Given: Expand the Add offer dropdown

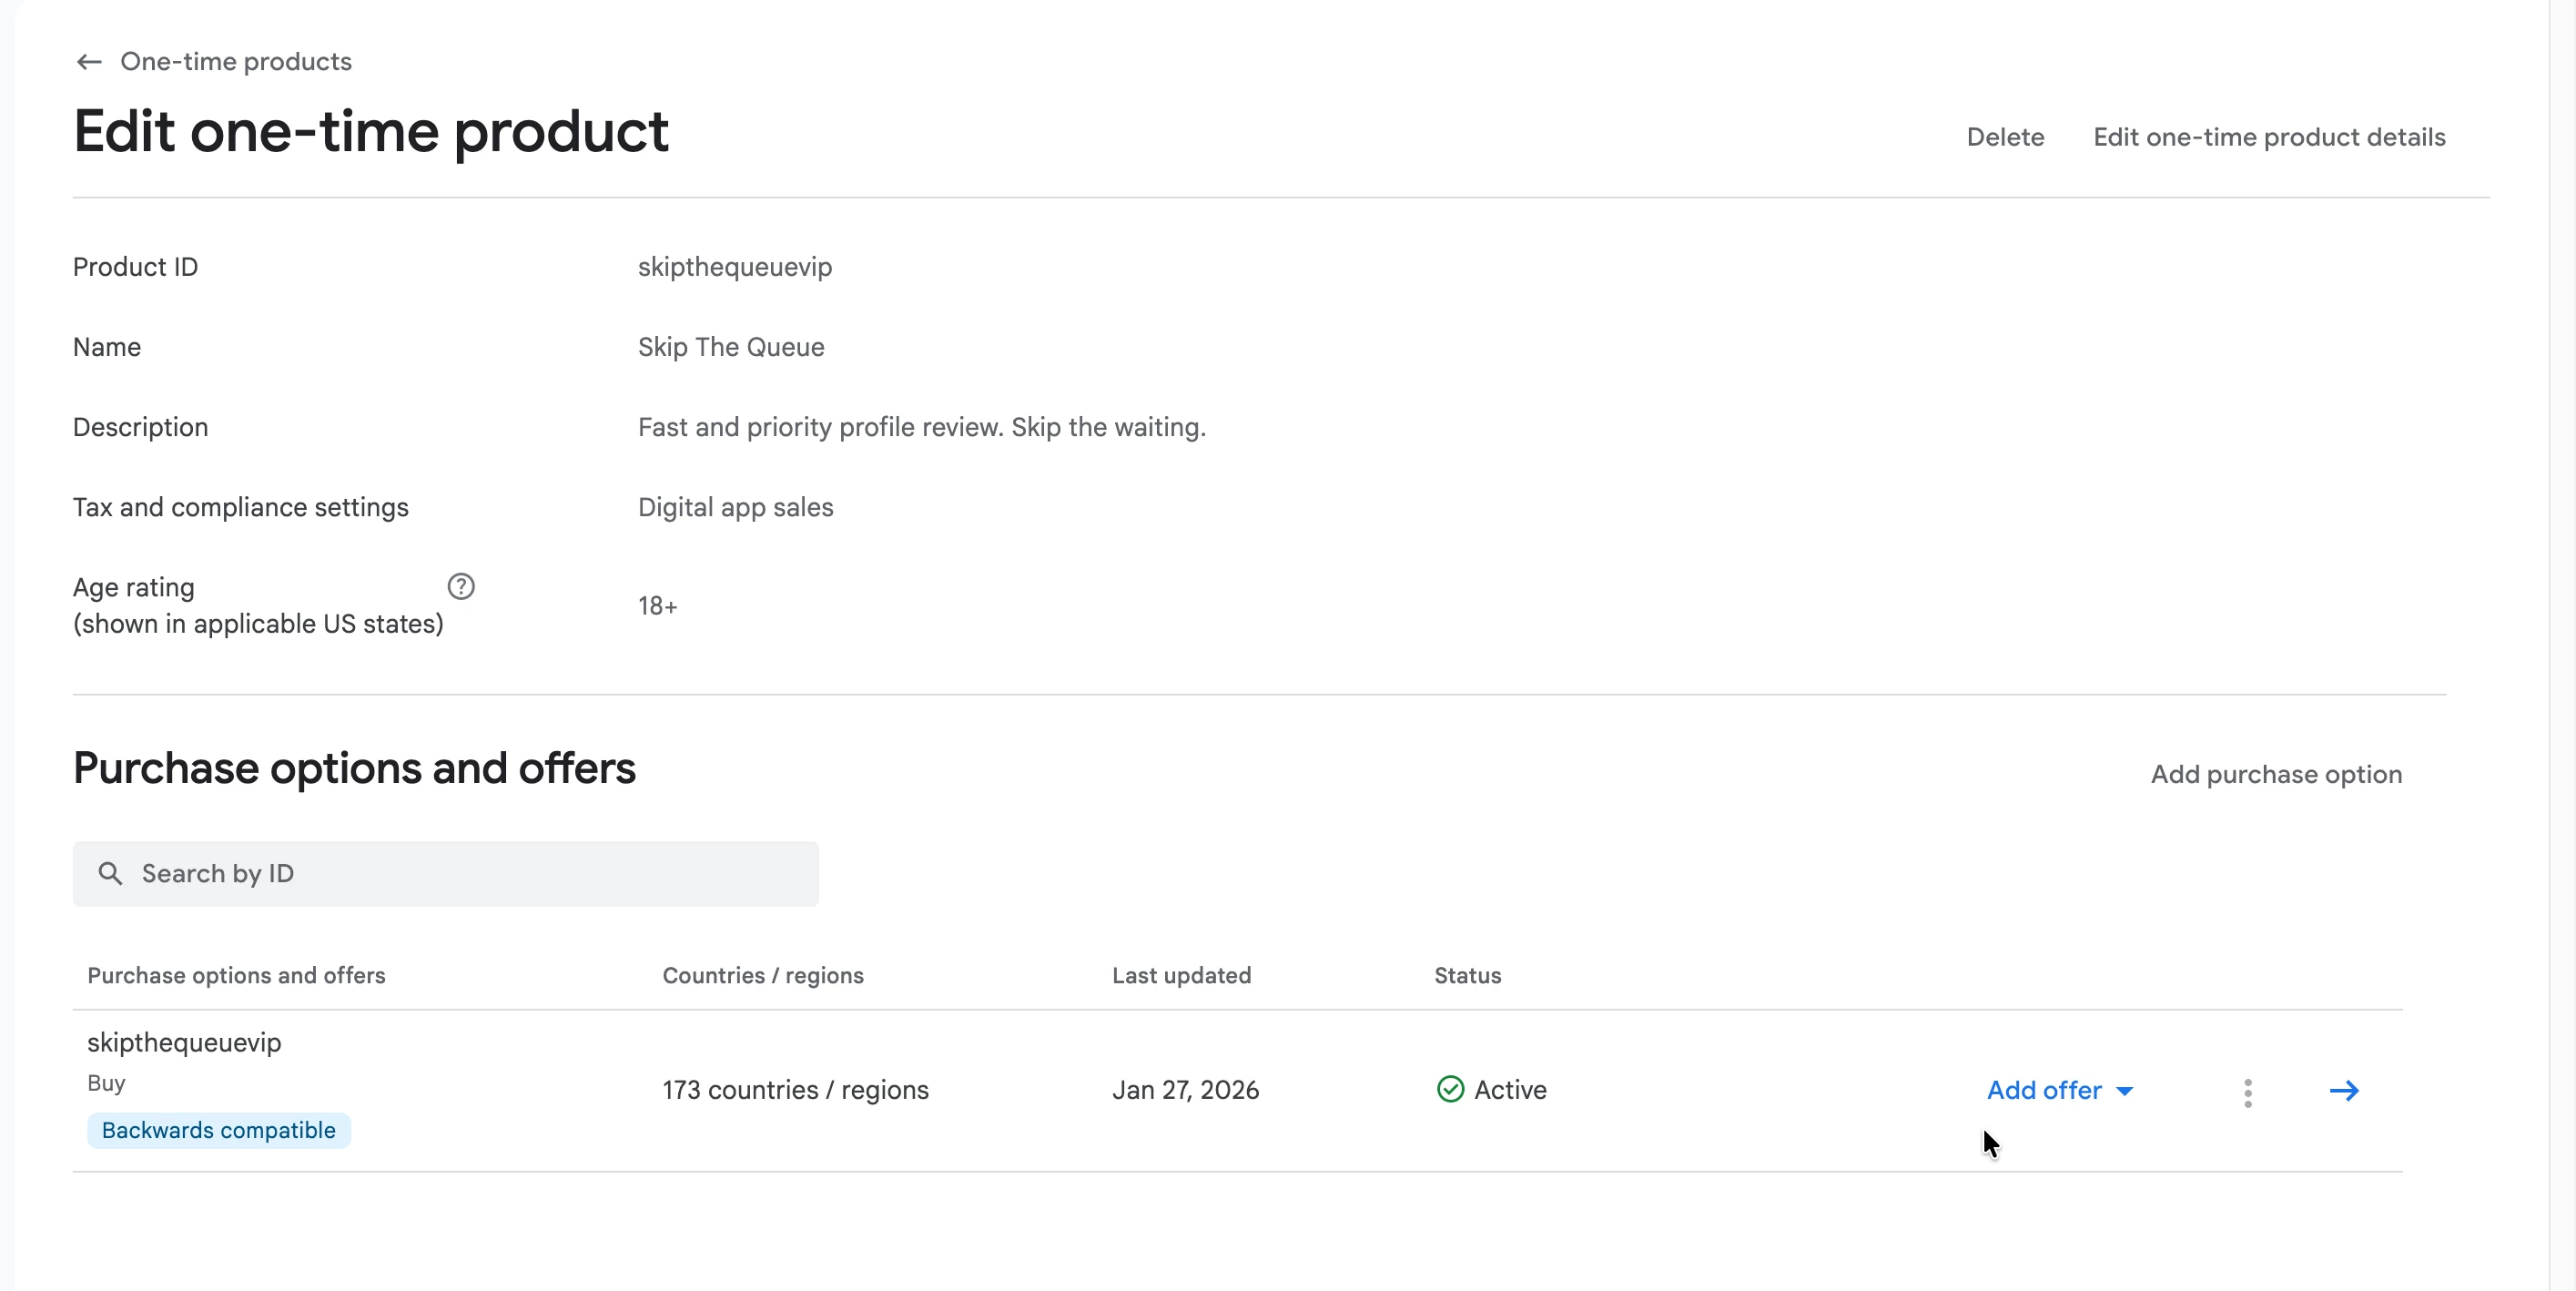Looking at the screenshot, I should point(2059,1091).
